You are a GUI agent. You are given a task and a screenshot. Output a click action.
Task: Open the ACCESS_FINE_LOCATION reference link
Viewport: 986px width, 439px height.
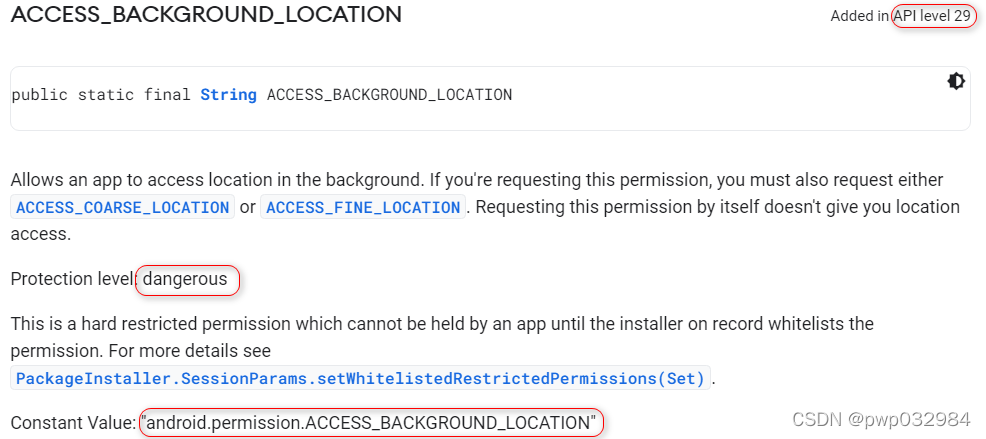[363, 208]
